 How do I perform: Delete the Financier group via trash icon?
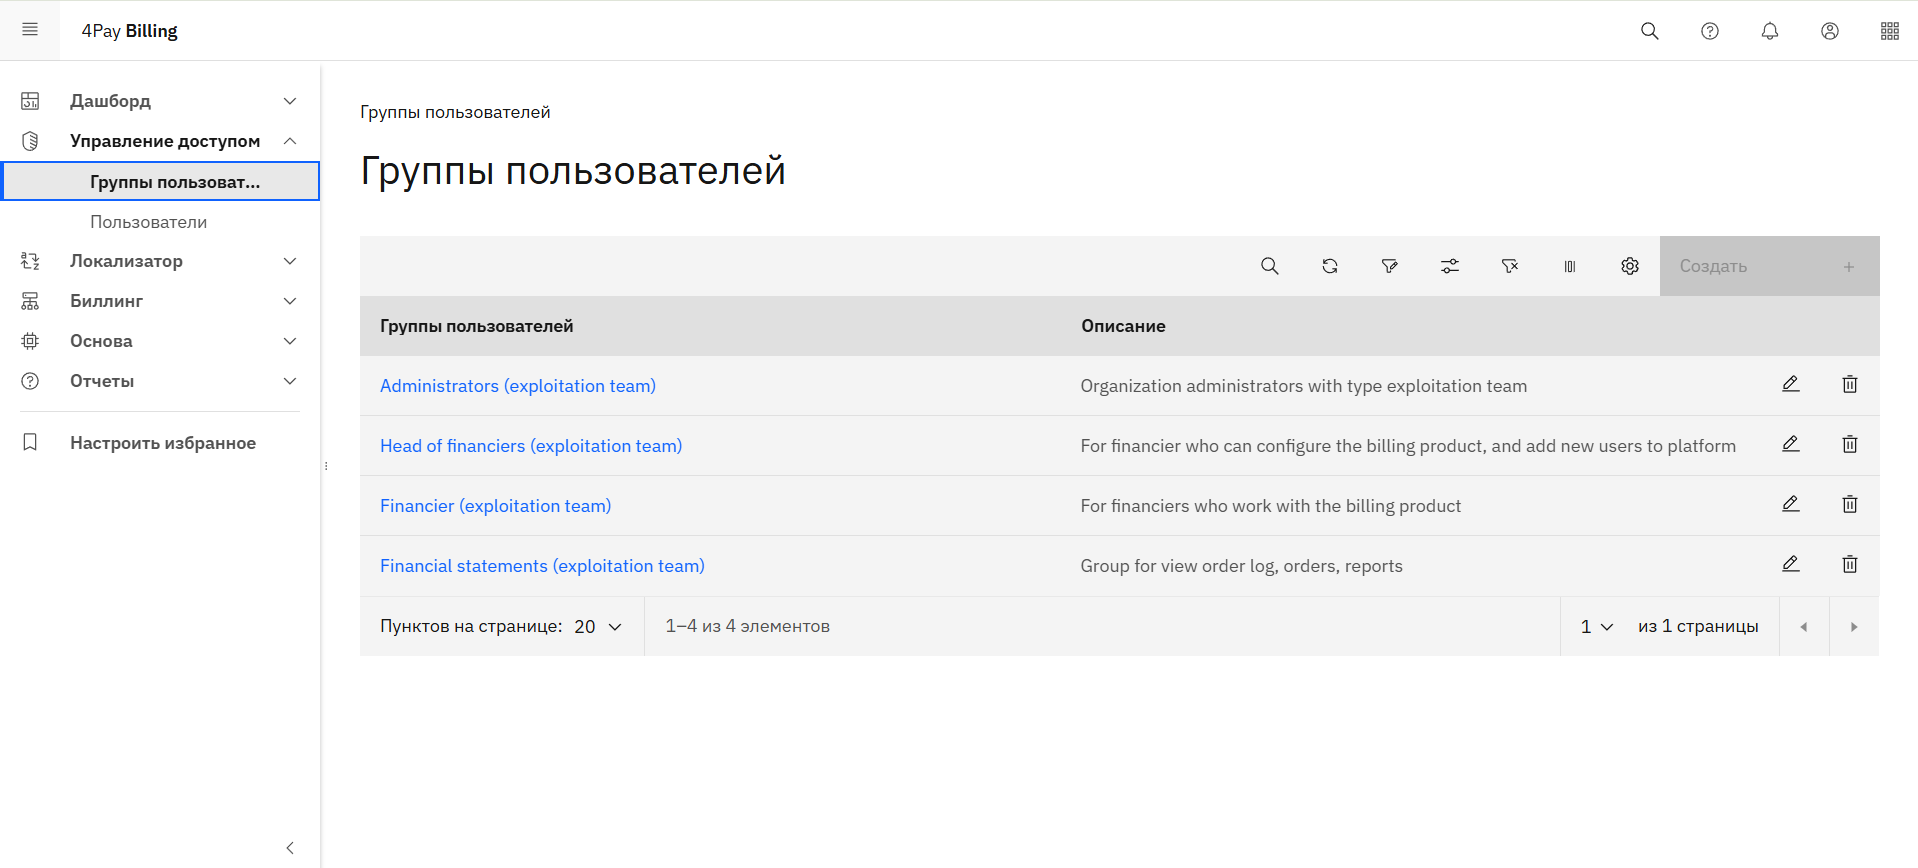tap(1849, 505)
